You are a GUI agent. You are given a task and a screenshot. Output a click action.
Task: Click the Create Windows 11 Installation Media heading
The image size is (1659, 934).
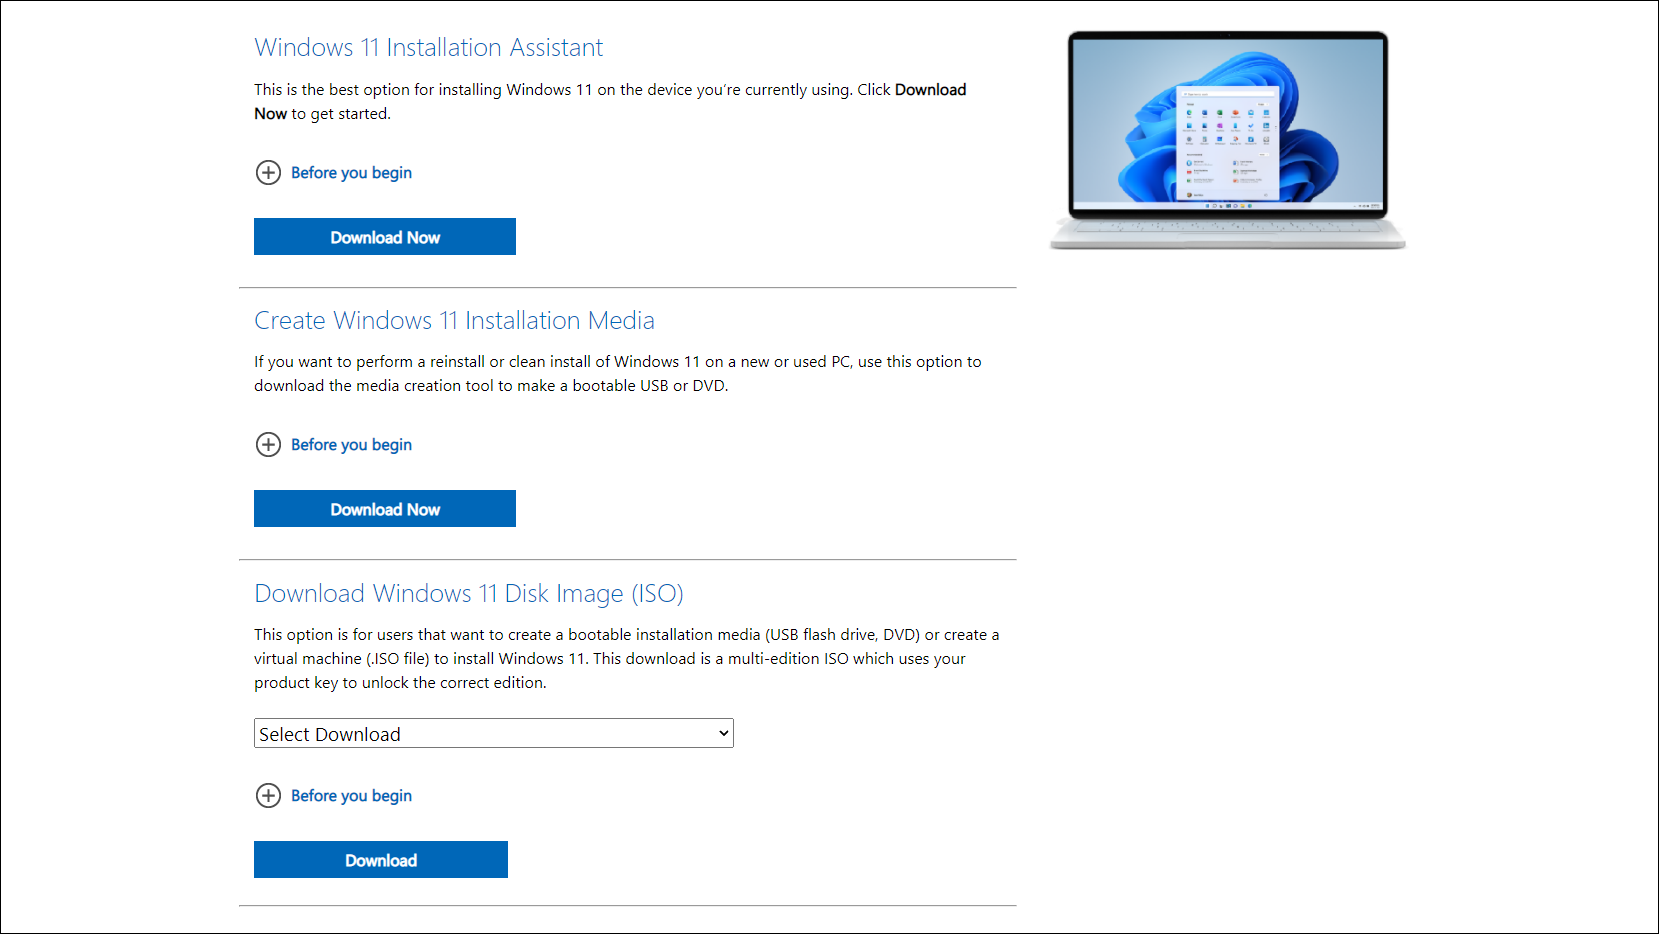tap(454, 320)
